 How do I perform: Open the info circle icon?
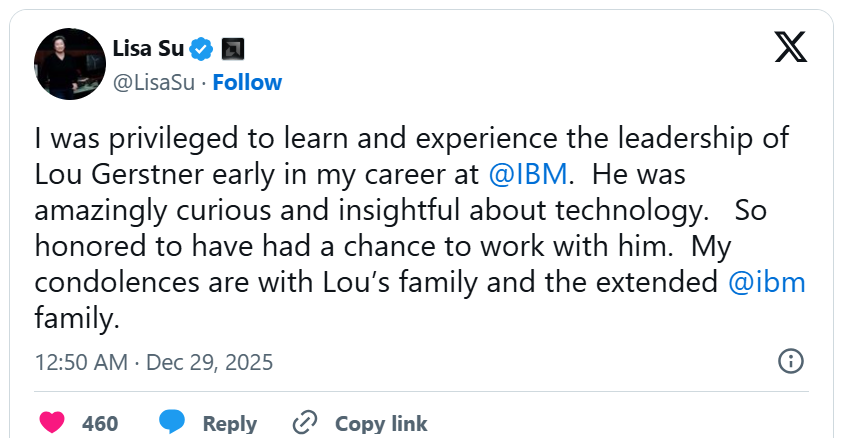pyautogui.click(x=790, y=361)
